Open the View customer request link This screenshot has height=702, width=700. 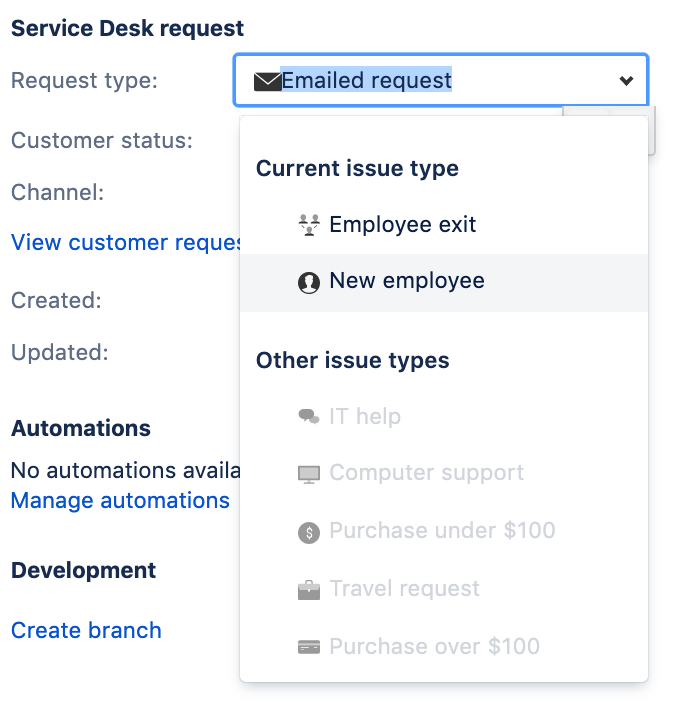pos(125,243)
